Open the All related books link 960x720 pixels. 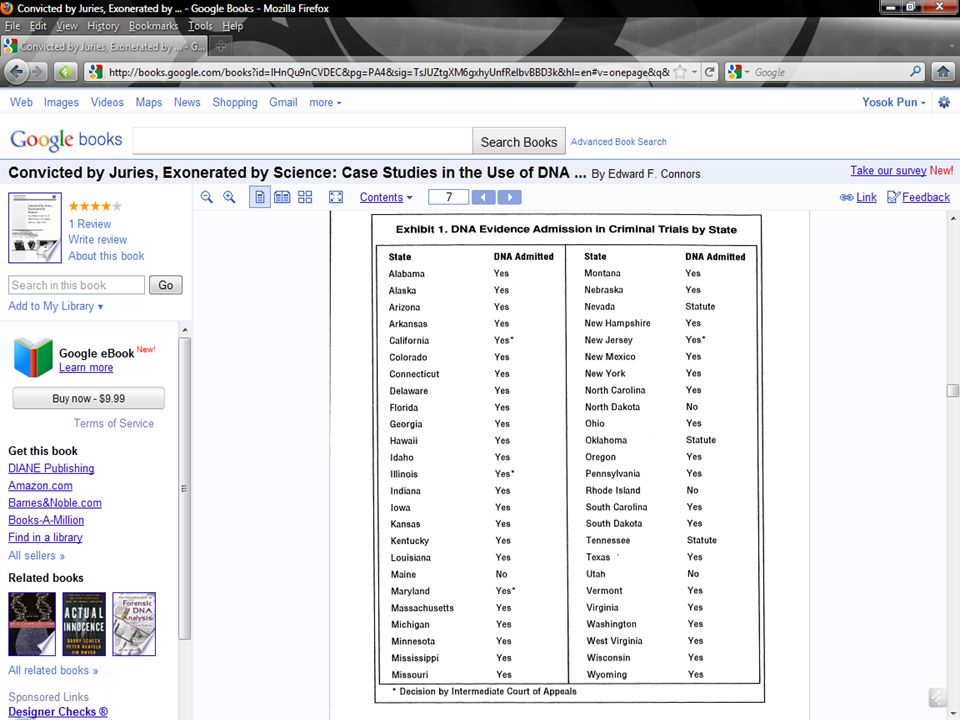pyautogui.click(x=53, y=670)
